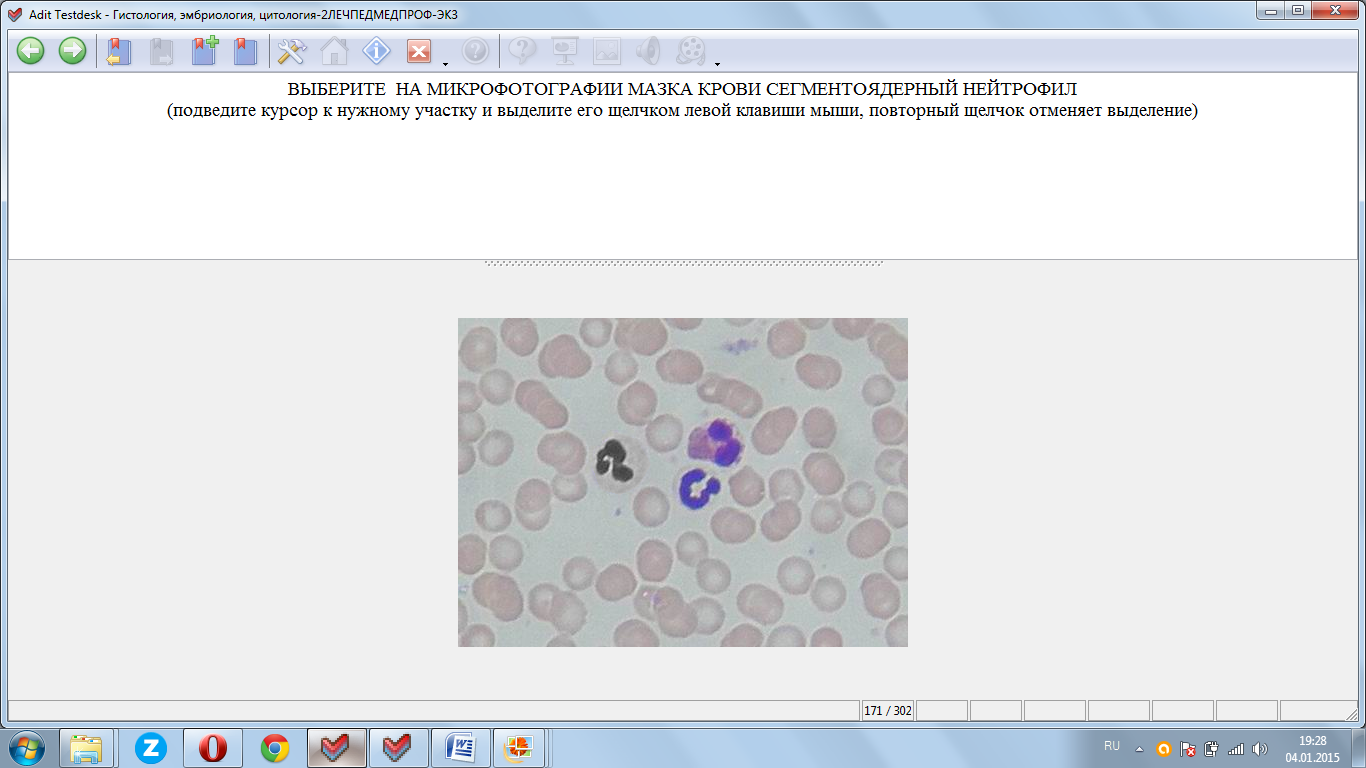This screenshot has height=768, width=1366.
Task: Click the orange round tray icon
Action: (1163, 748)
